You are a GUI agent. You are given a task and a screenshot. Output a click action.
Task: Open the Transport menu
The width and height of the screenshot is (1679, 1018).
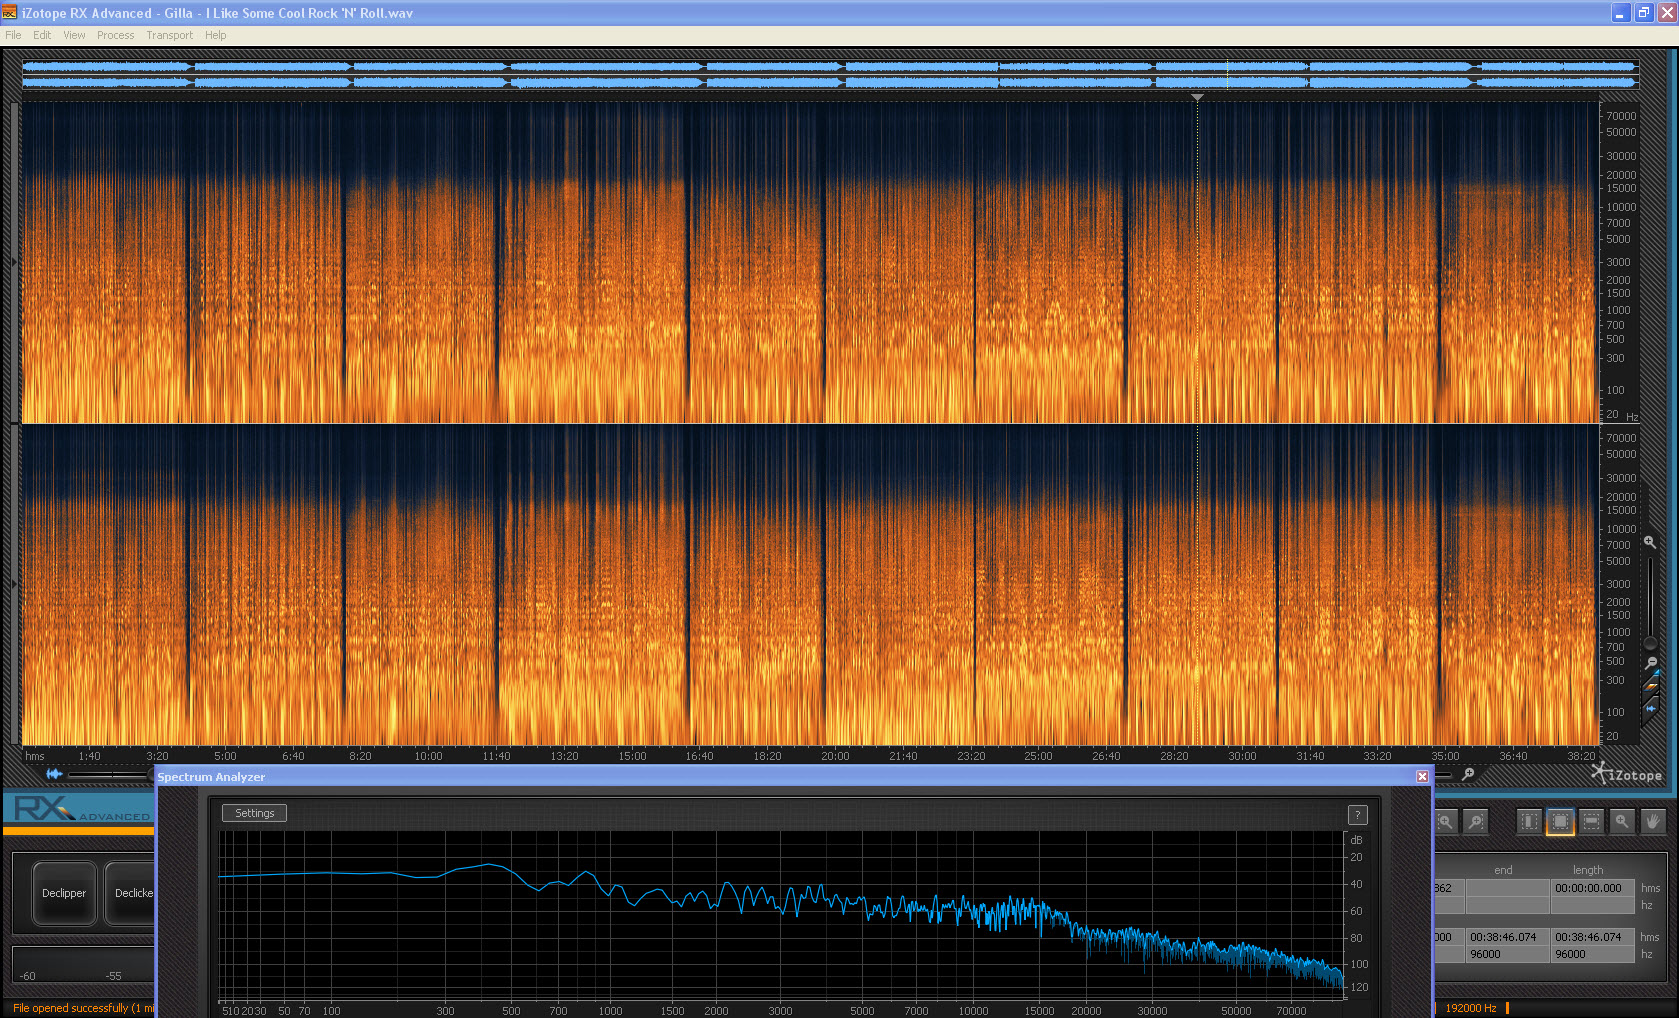(169, 35)
